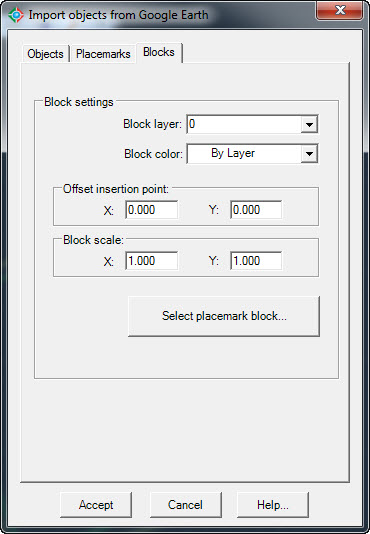
Task: Click the Block scale Y input field
Action: (x=256, y=261)
